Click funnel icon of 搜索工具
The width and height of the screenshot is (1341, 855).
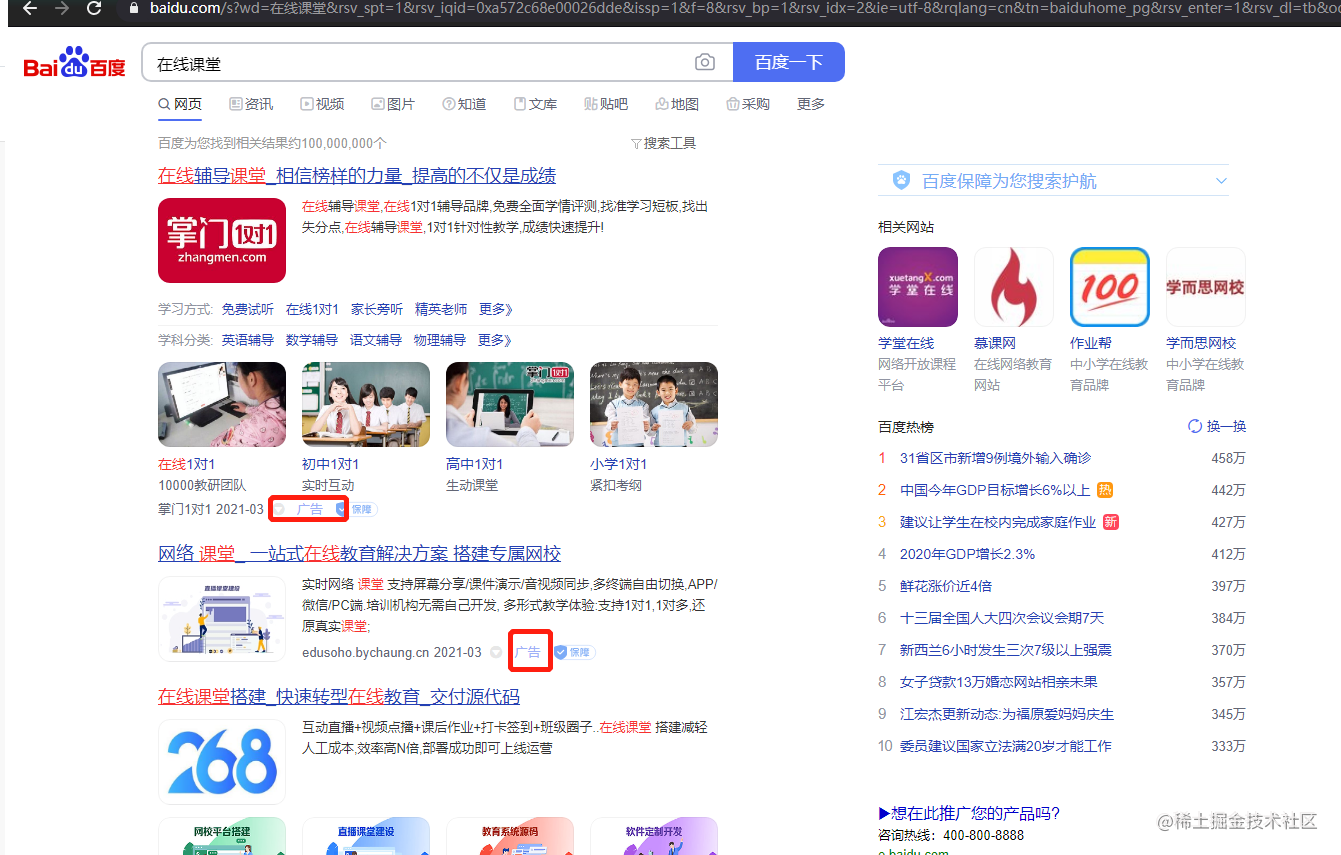pos(636,144)
